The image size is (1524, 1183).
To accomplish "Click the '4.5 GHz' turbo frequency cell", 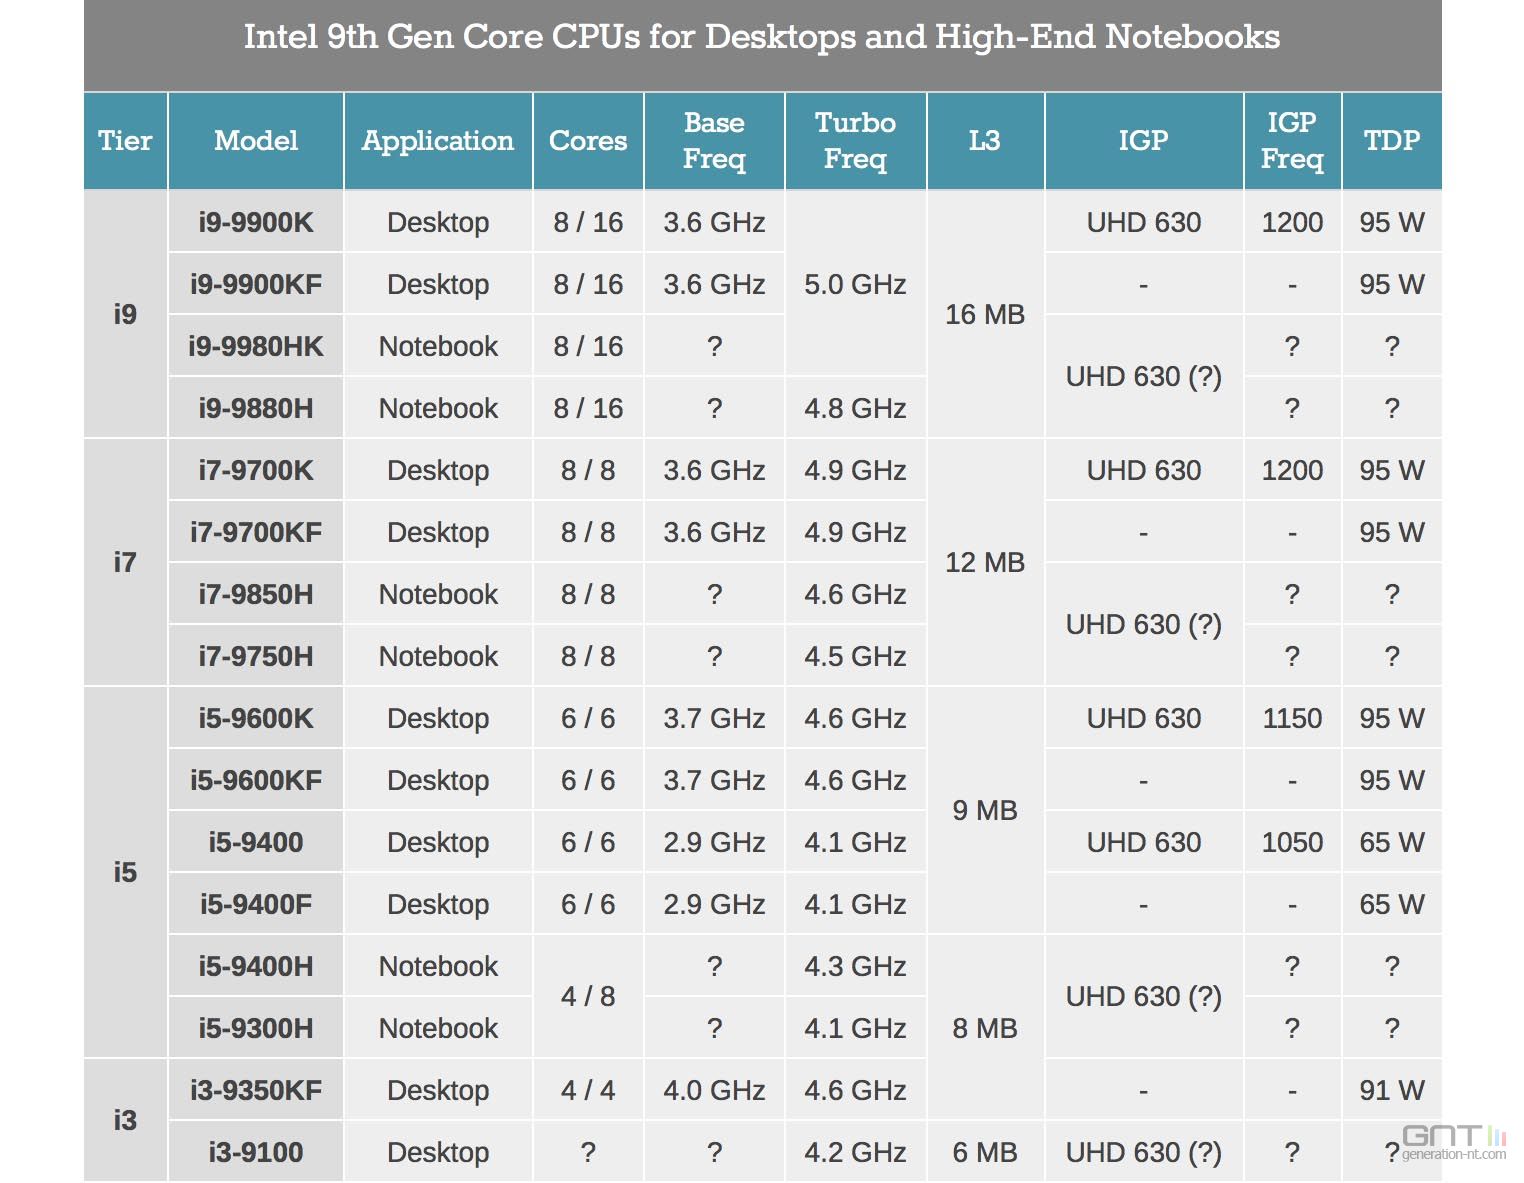I will tap(855, 656).
